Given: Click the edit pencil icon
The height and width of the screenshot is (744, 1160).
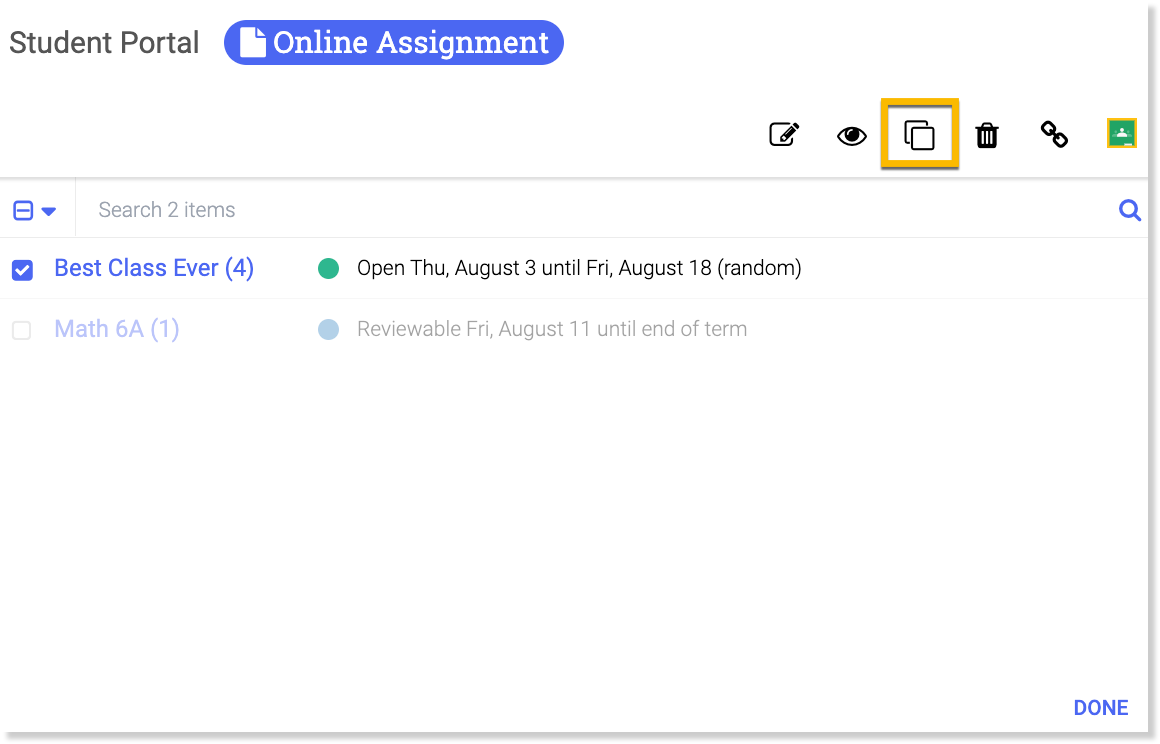Looking at the screenshot, I should pos(784,135).
